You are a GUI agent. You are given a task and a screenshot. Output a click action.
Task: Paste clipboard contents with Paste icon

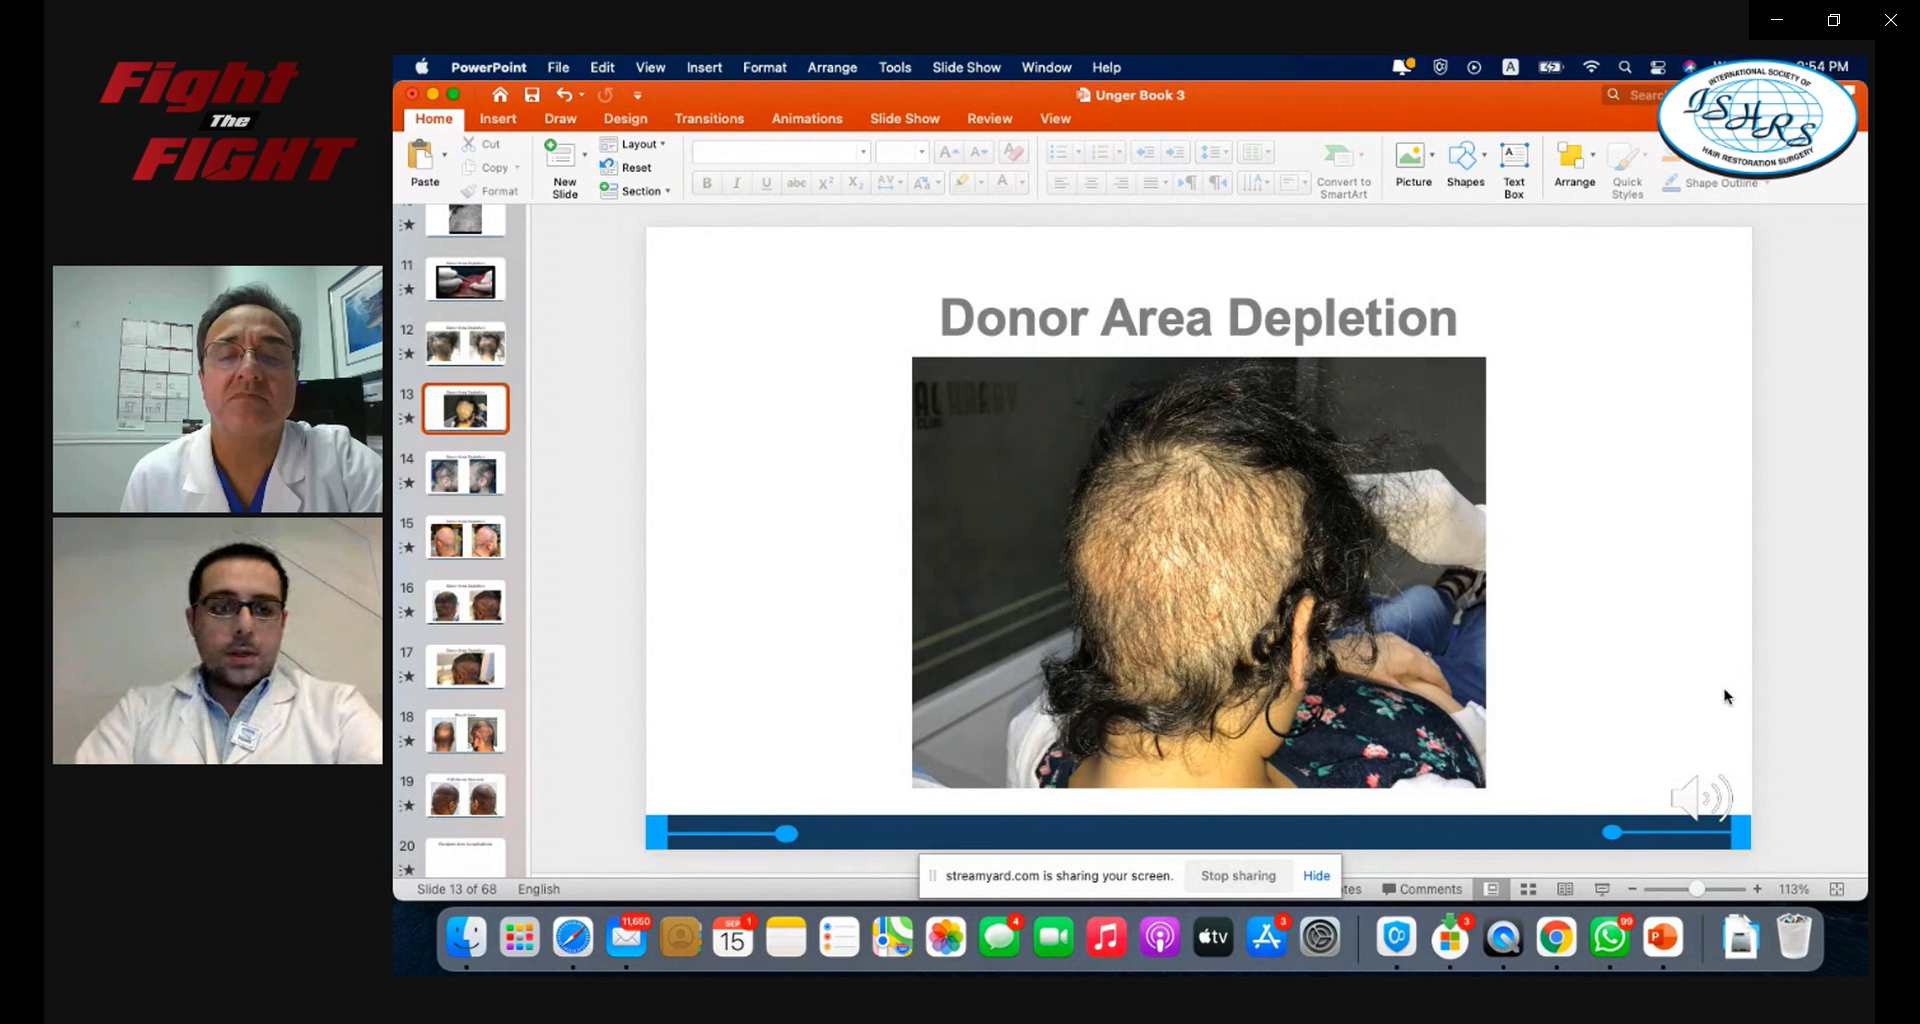421,156
